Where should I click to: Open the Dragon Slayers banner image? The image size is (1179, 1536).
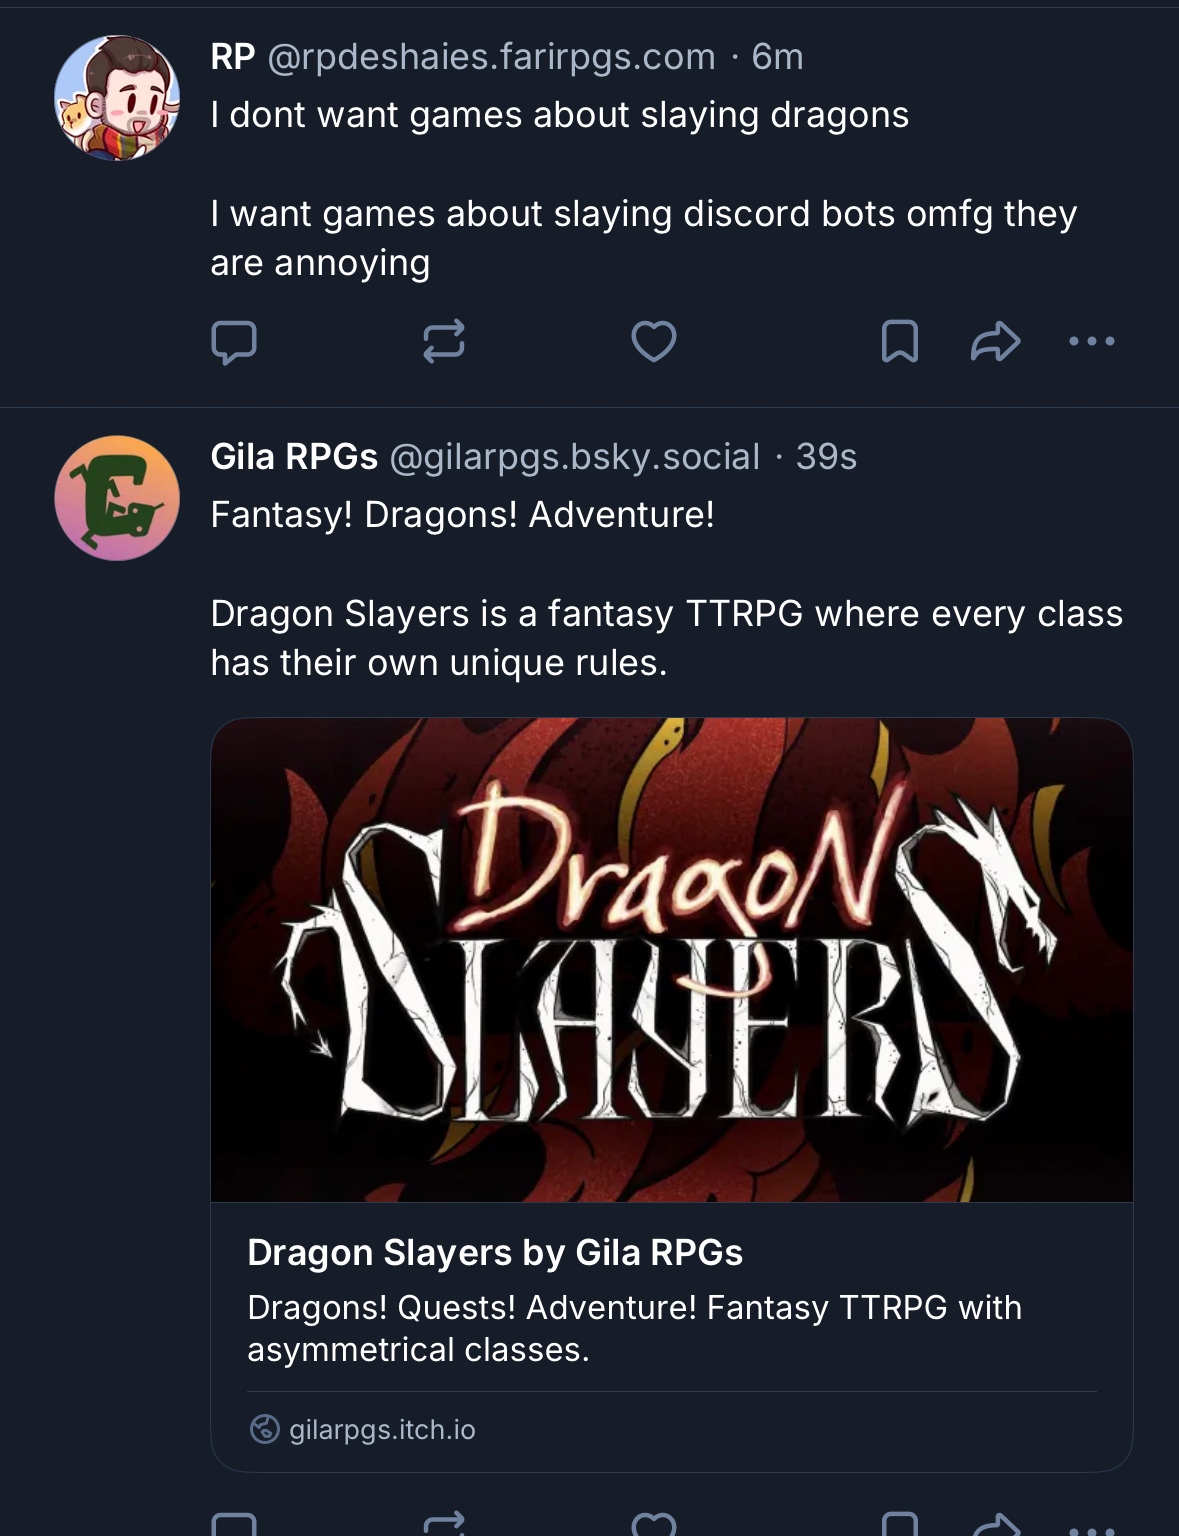[671, 959]
